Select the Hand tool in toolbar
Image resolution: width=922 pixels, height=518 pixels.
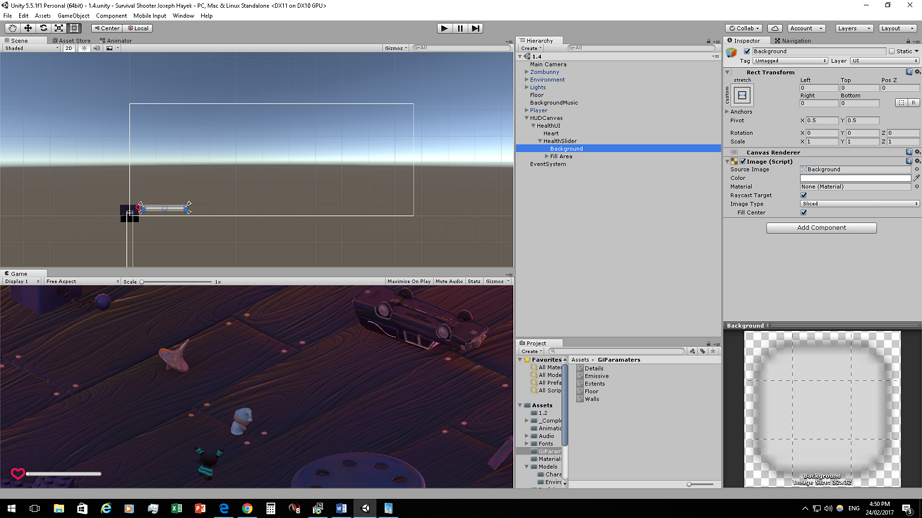pyautogui.click(x=12, y=28)
